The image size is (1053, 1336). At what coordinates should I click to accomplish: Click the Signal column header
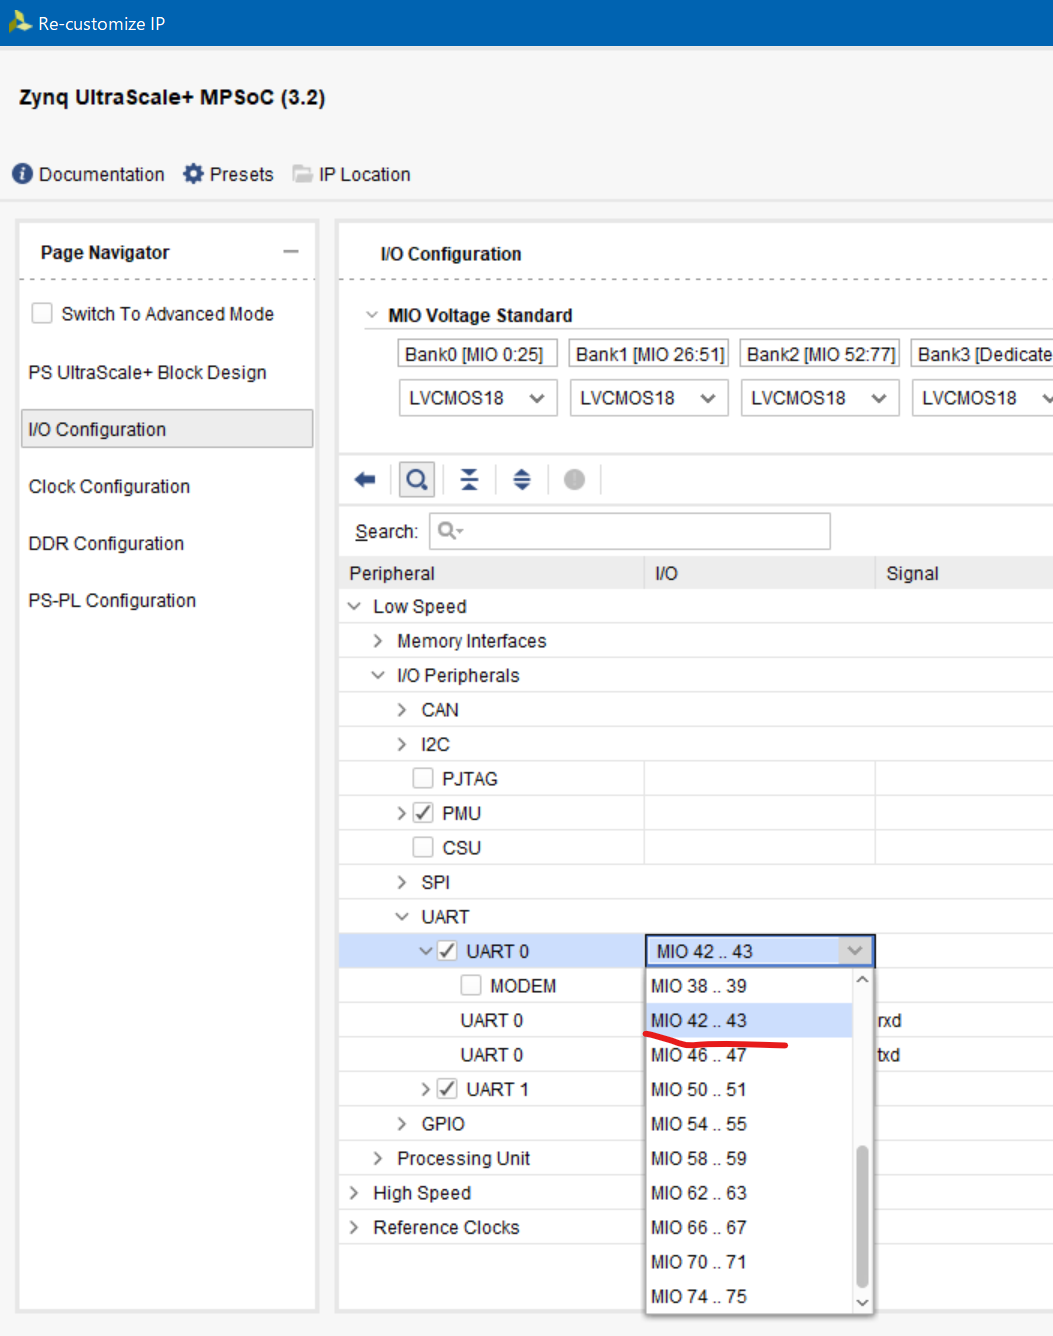pos(964,573)
